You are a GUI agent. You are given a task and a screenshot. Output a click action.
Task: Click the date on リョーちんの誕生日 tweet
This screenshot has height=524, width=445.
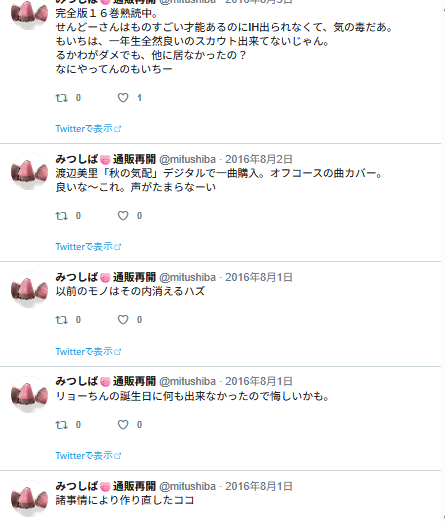[x=259, y=381]
